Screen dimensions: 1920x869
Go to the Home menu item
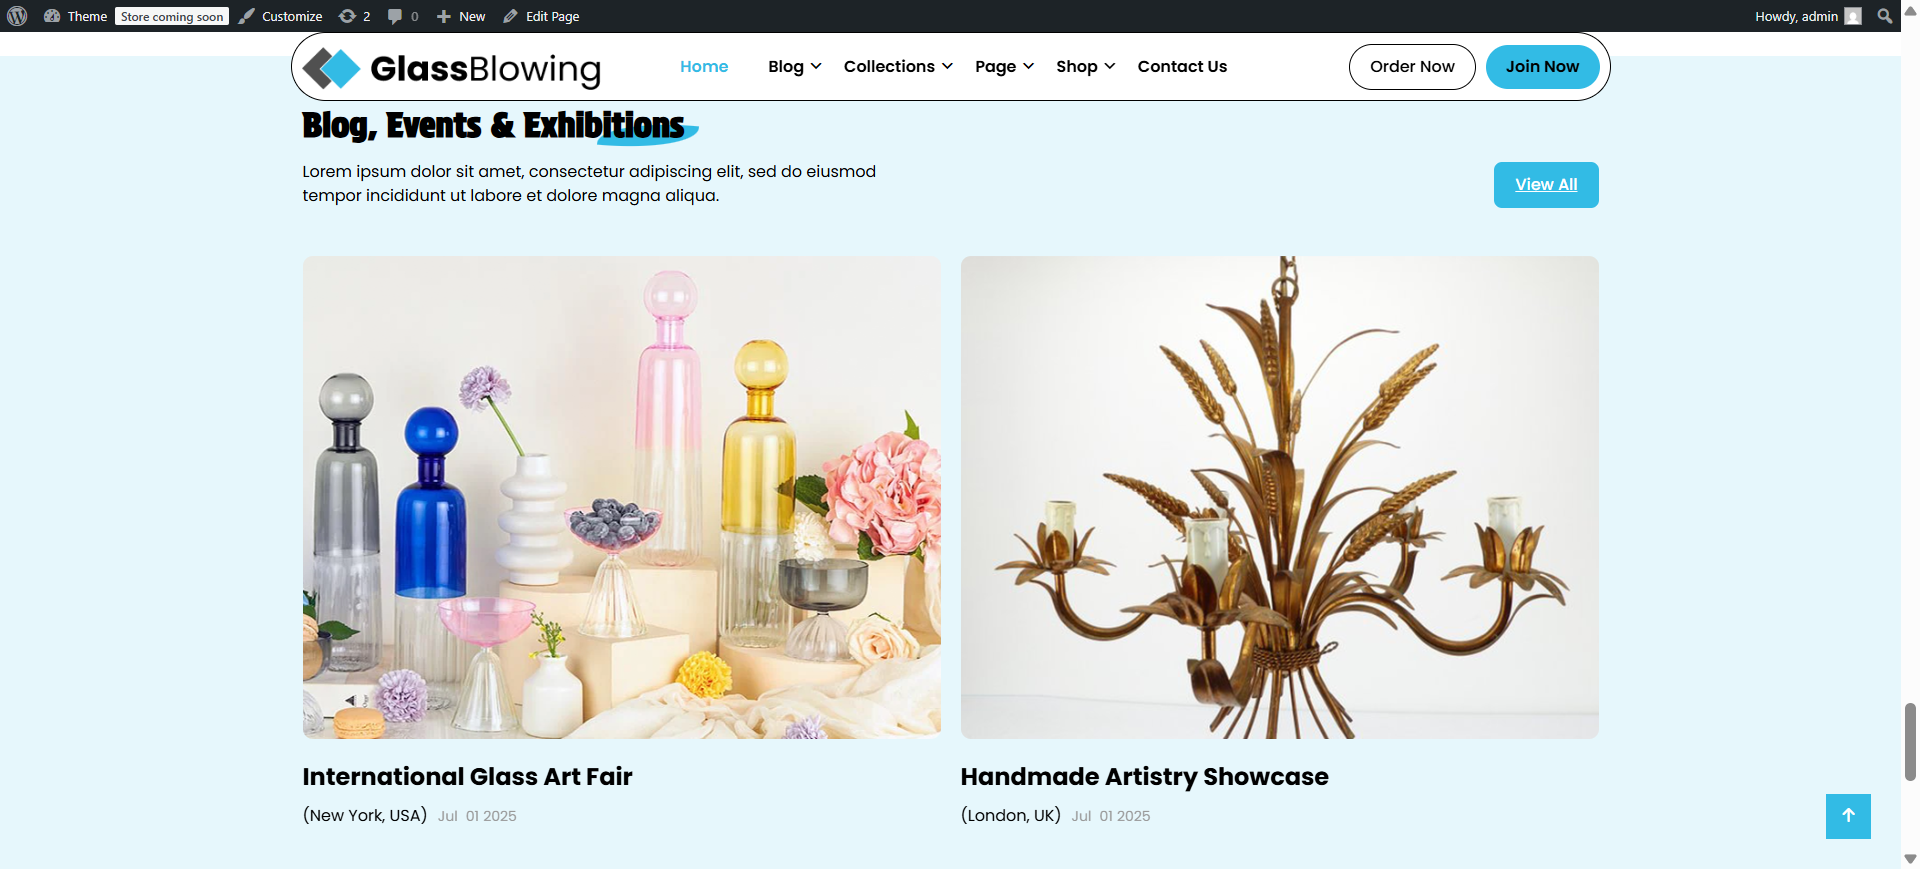click(x=704, y=66)
